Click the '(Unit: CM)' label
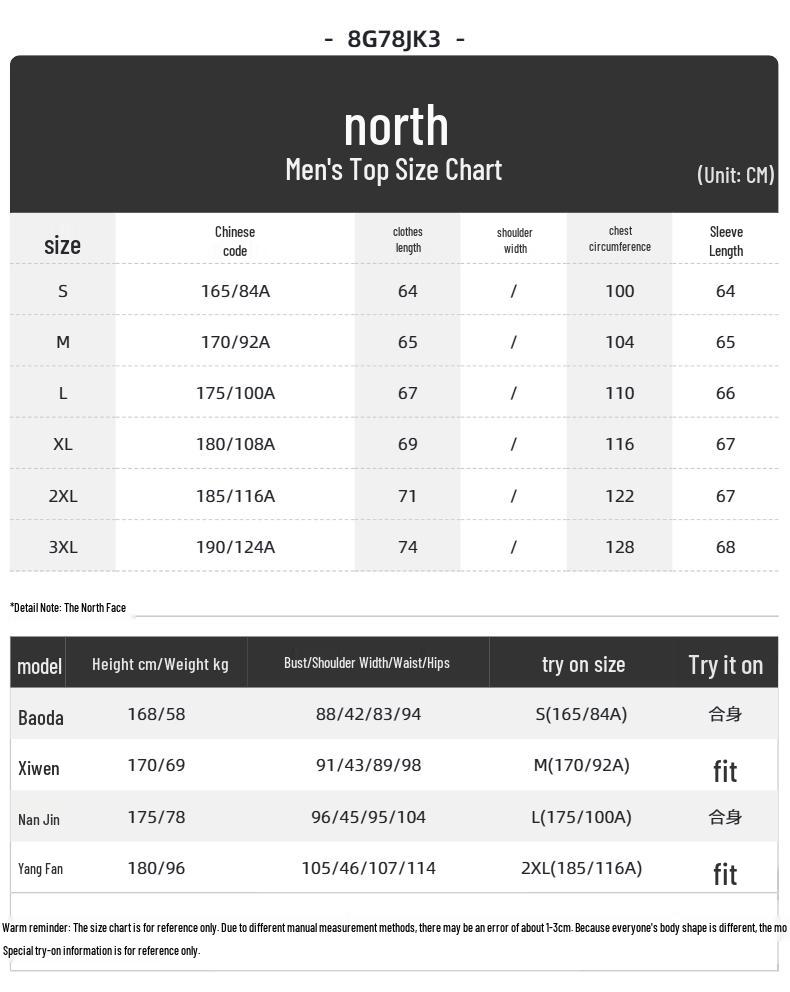The height and width of the screenshot is (992, 790). 736,175
